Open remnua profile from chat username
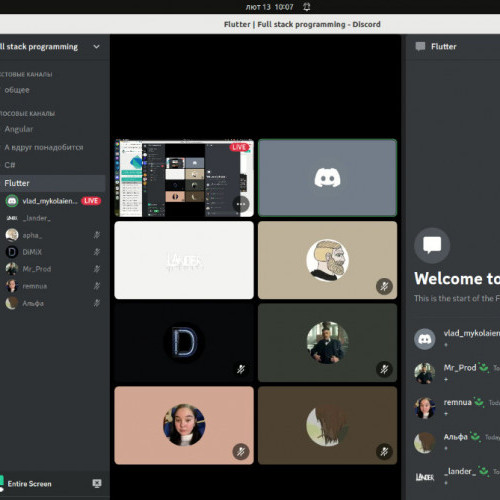The height and width of the screenshot is (500, 500). (457, 402)
